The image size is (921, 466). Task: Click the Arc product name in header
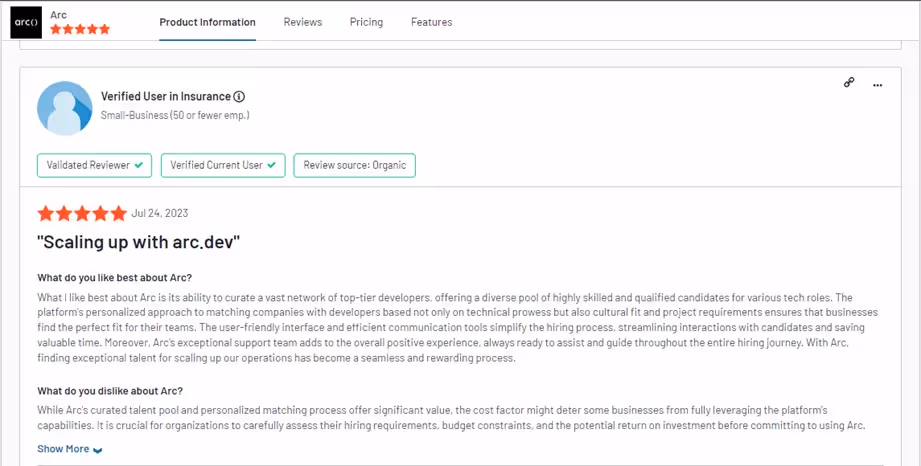point(59,15)
